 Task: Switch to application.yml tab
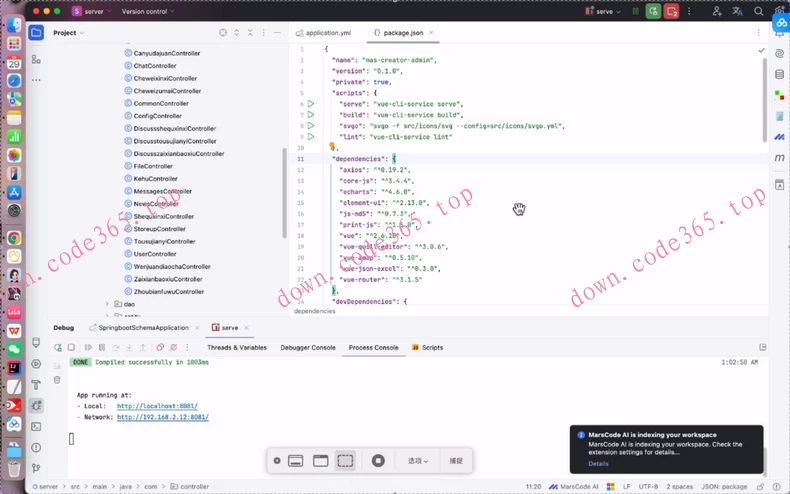tap(323, 33)
